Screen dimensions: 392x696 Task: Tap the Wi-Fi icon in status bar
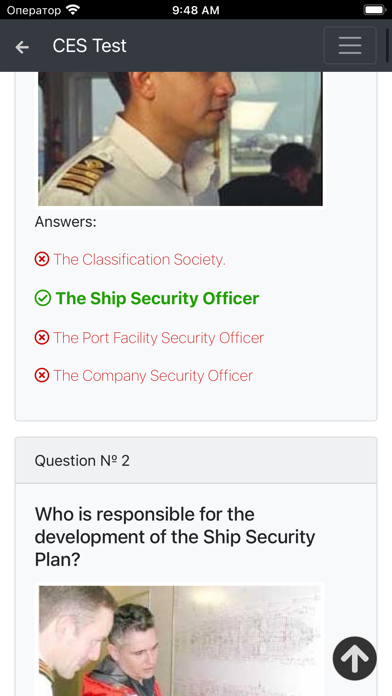coord(72,9)
